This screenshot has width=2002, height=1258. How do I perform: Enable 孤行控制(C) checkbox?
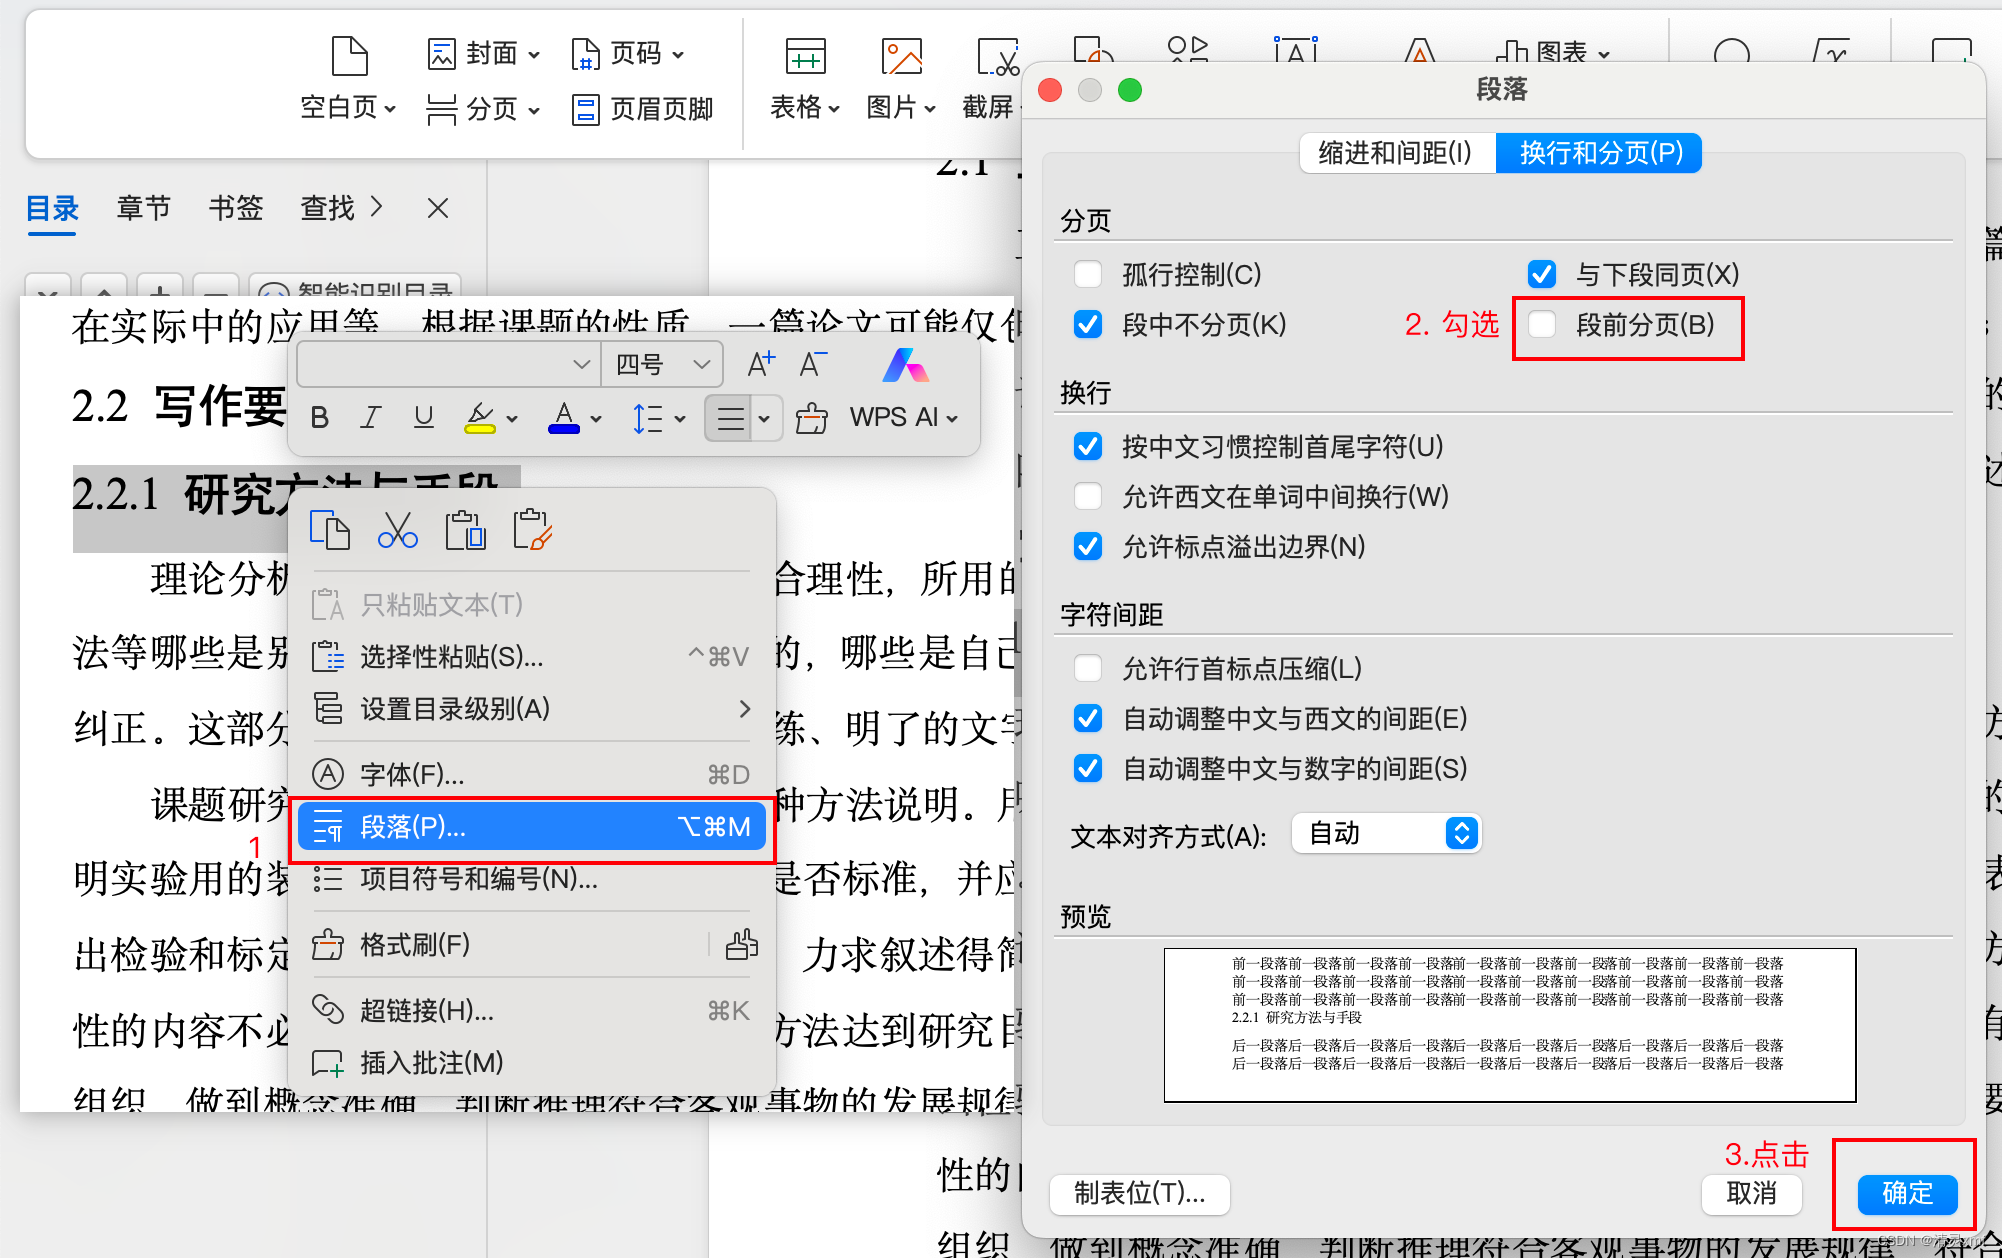click(x=1088, y=274)
